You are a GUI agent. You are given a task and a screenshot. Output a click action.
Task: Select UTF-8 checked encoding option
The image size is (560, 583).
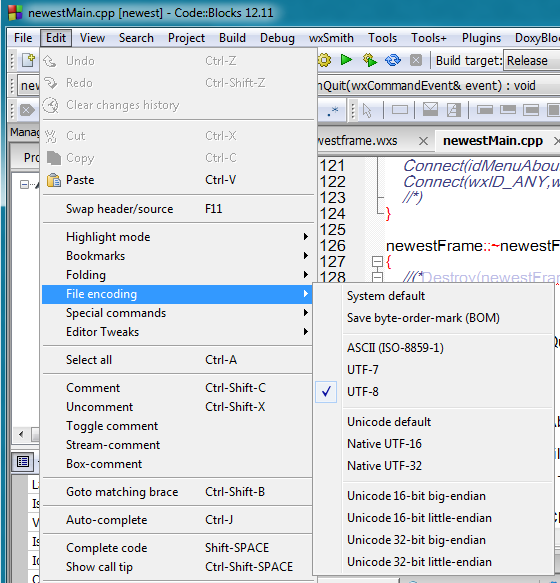[x=433, y=392]
